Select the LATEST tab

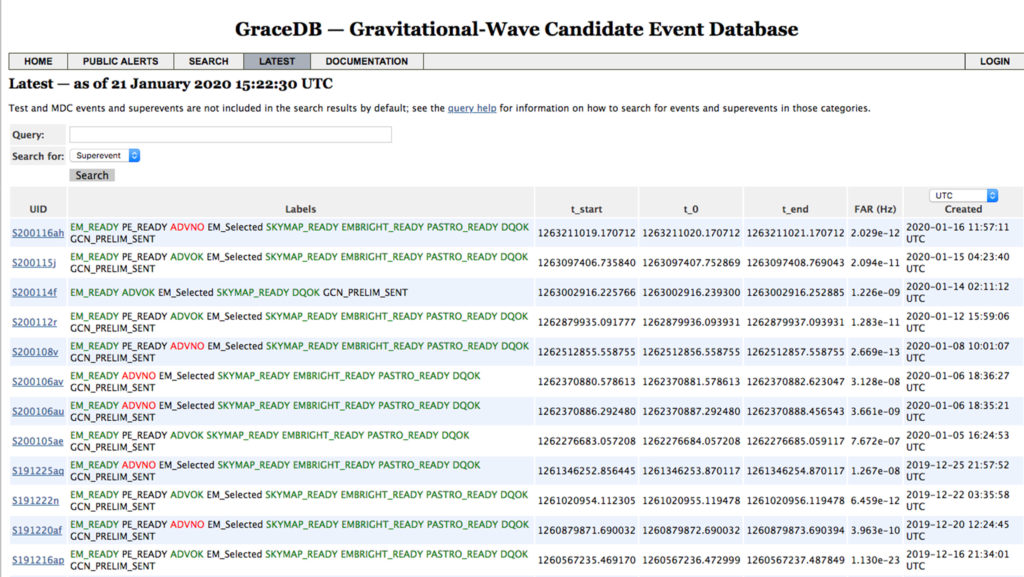tap(277, 61)
